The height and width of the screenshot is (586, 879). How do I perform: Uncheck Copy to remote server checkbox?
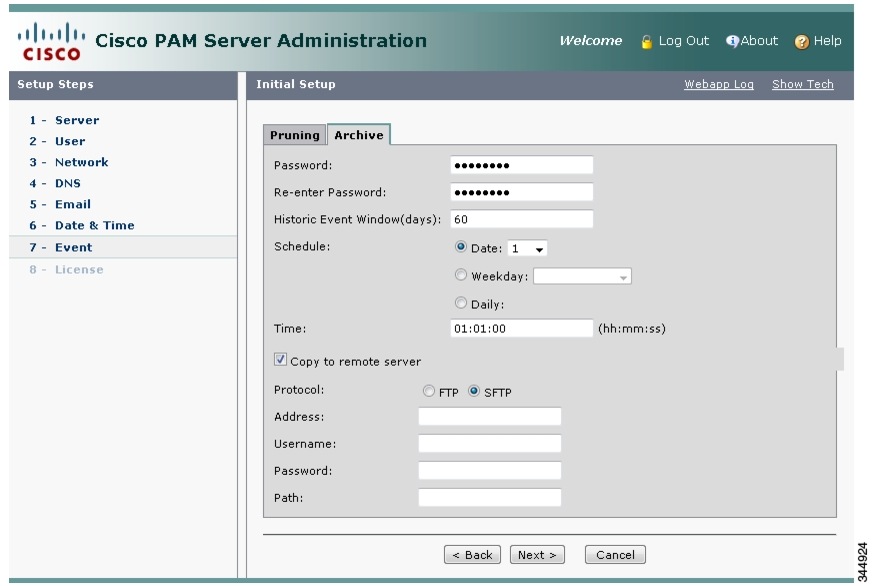pos(280,359)
